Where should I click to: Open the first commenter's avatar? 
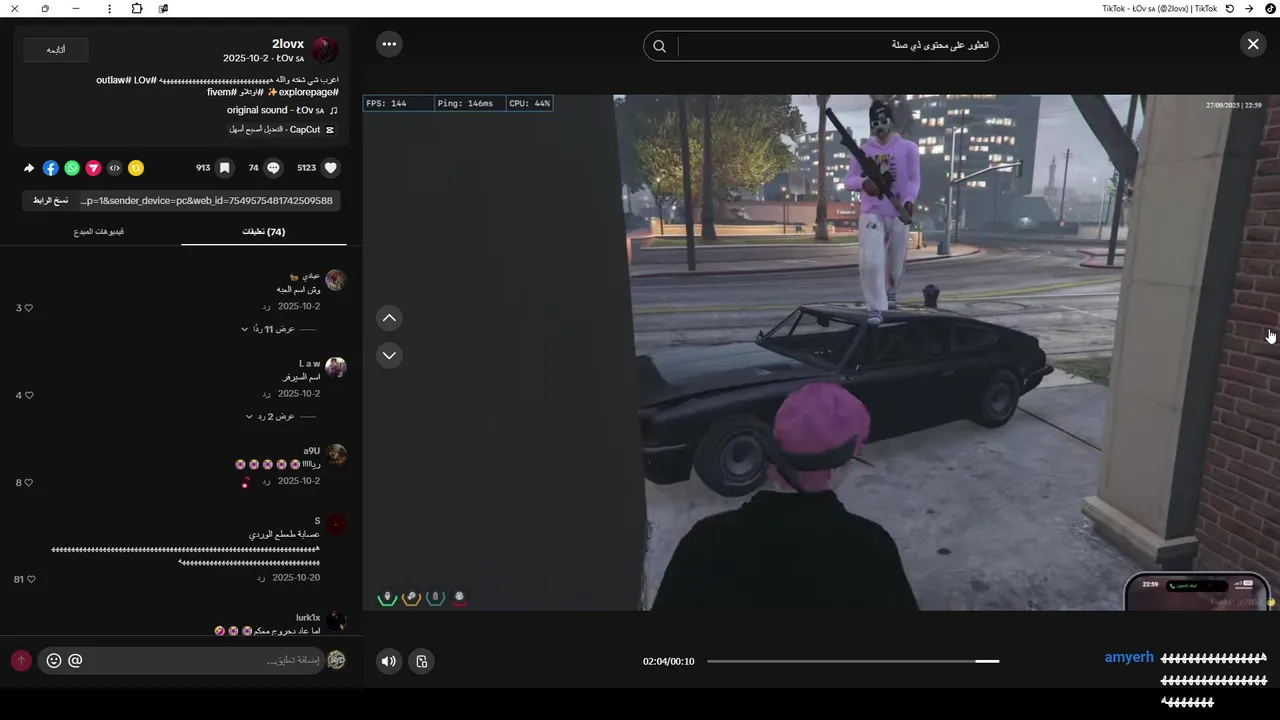click(336, 279)
